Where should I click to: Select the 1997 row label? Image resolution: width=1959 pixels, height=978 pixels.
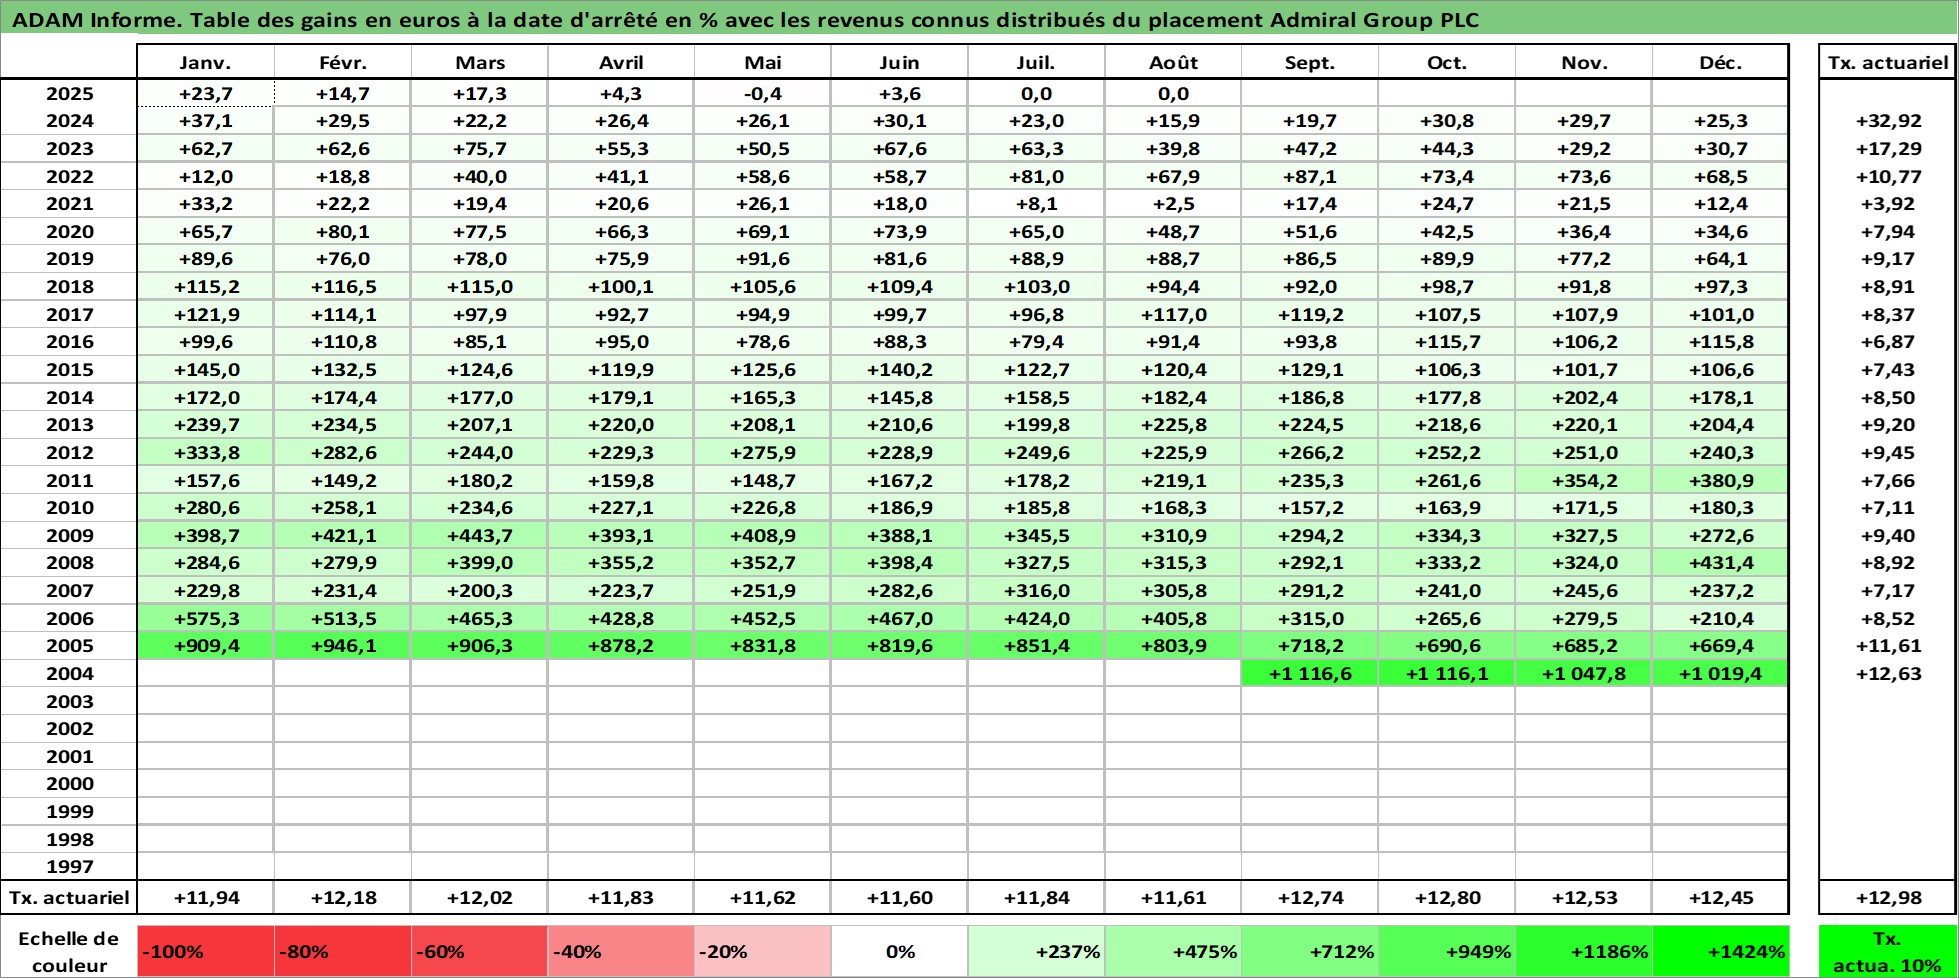pyautogui.click(x=69, y=867)
